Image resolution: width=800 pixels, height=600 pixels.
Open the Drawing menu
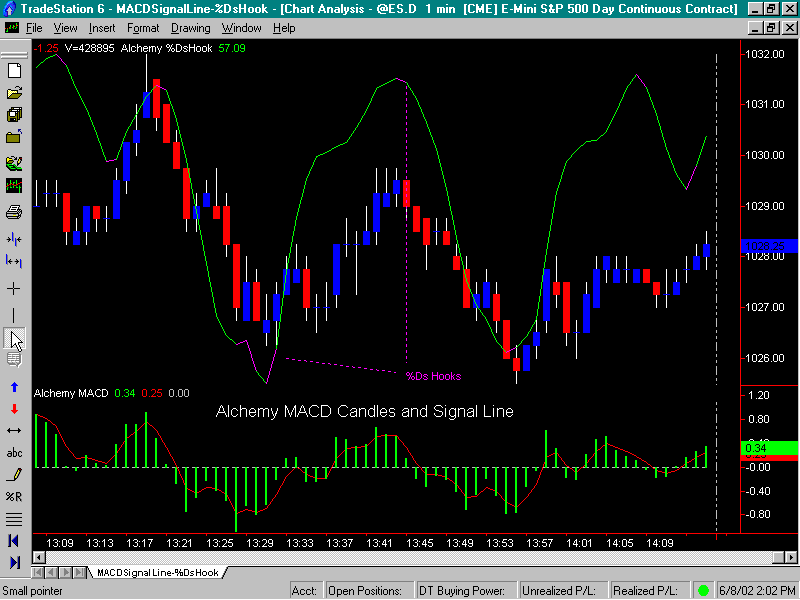tap(190, 28)
